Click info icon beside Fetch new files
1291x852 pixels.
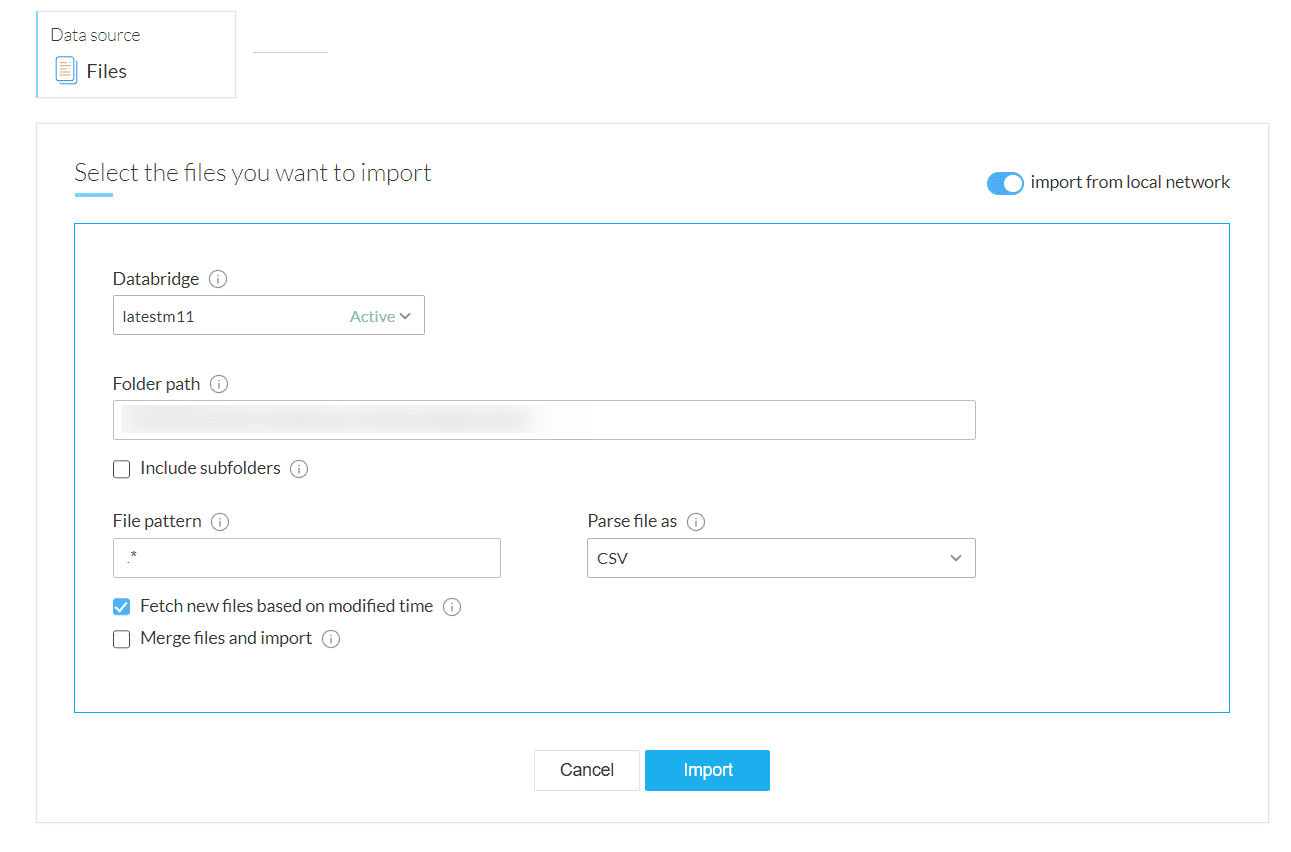pos(452,607)
